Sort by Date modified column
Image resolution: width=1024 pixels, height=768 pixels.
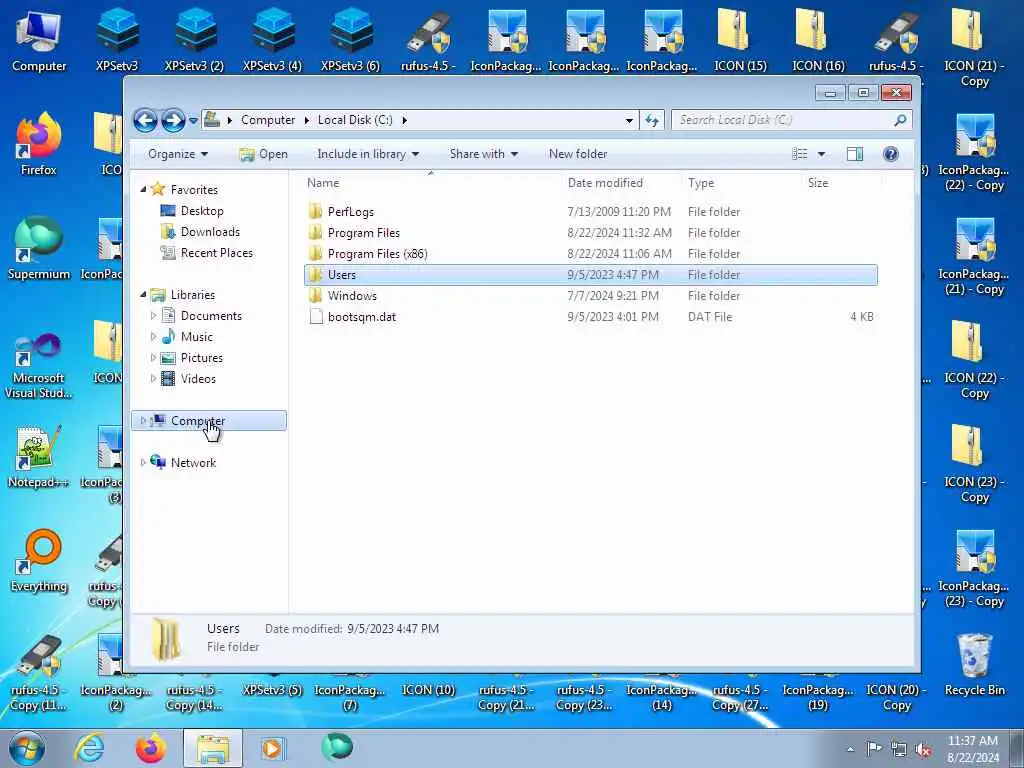tap(620, 183)
